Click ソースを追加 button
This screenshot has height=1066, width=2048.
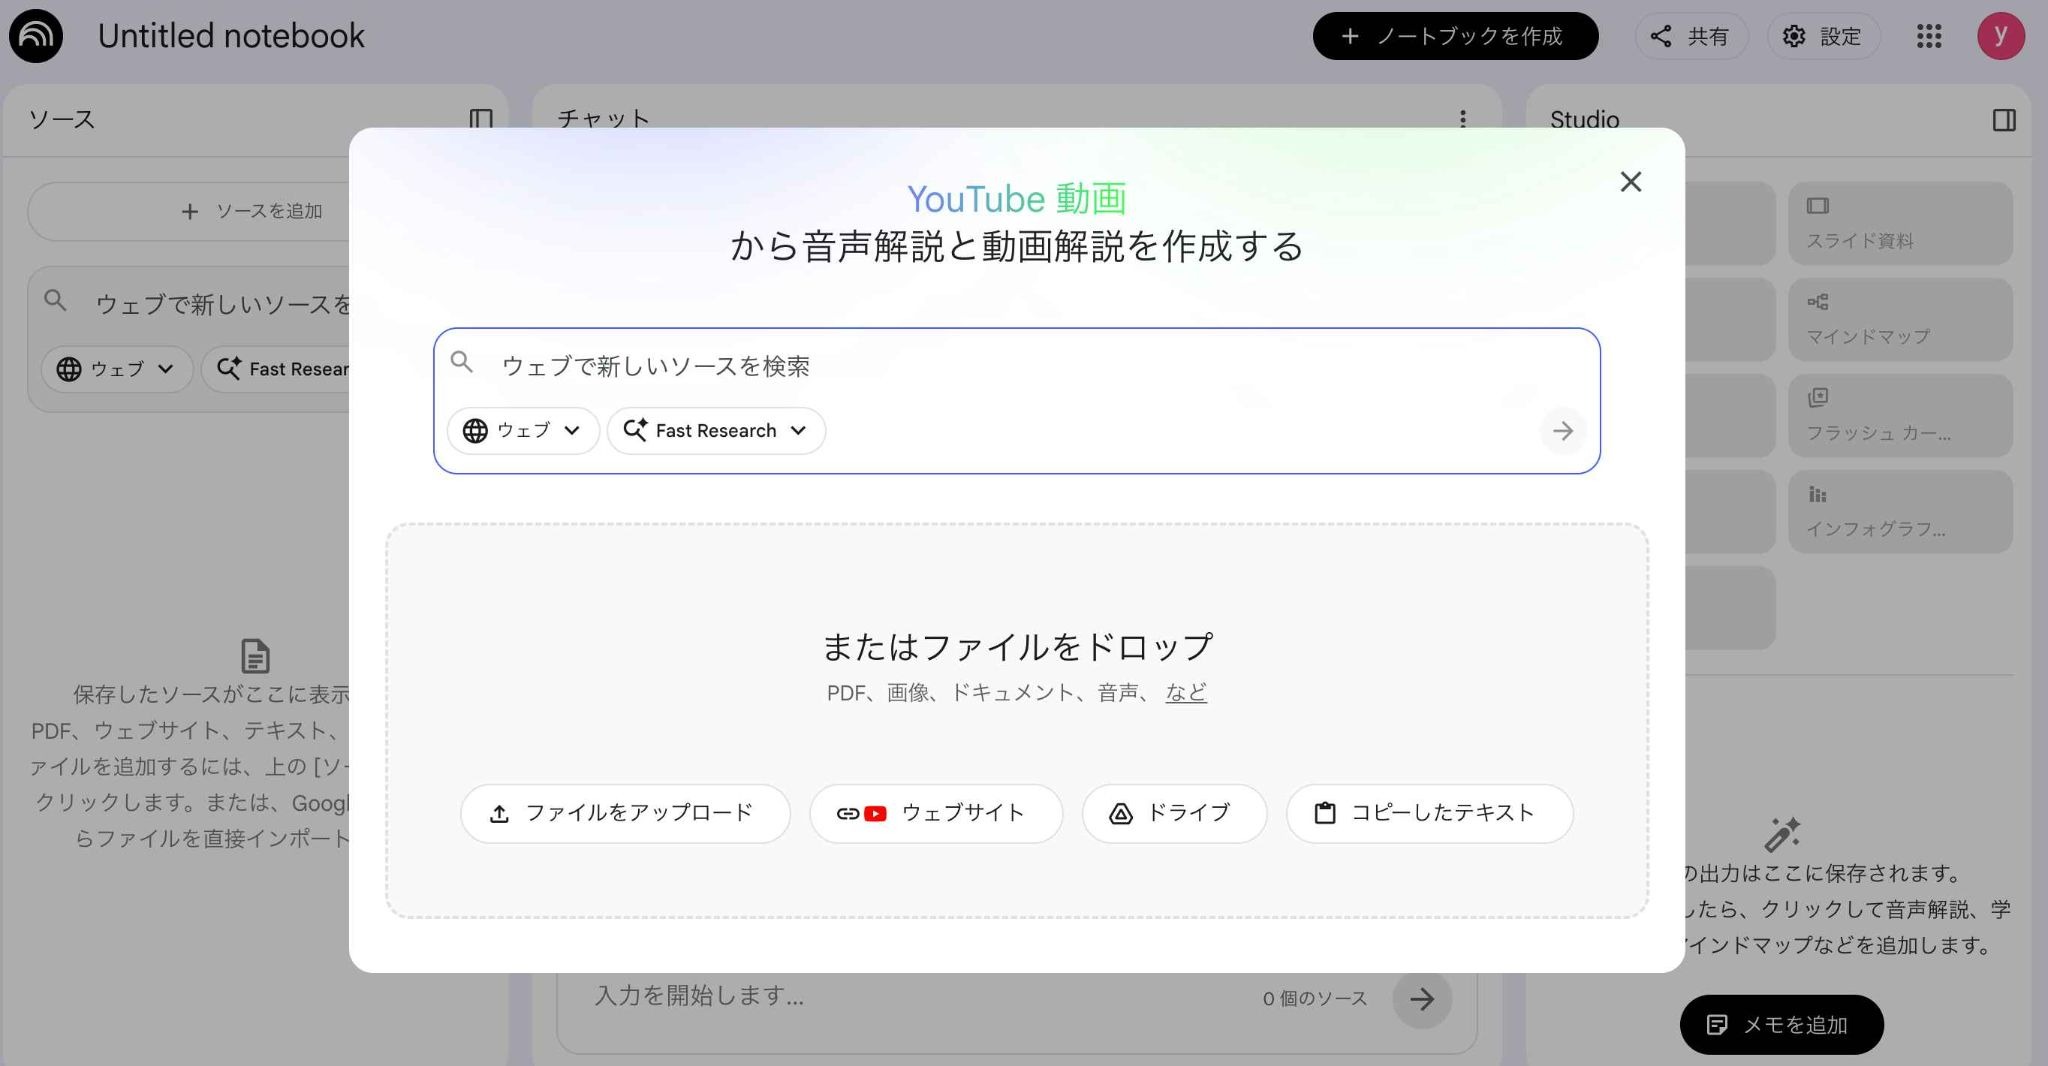pyautogui.click(x=190, y=211)
